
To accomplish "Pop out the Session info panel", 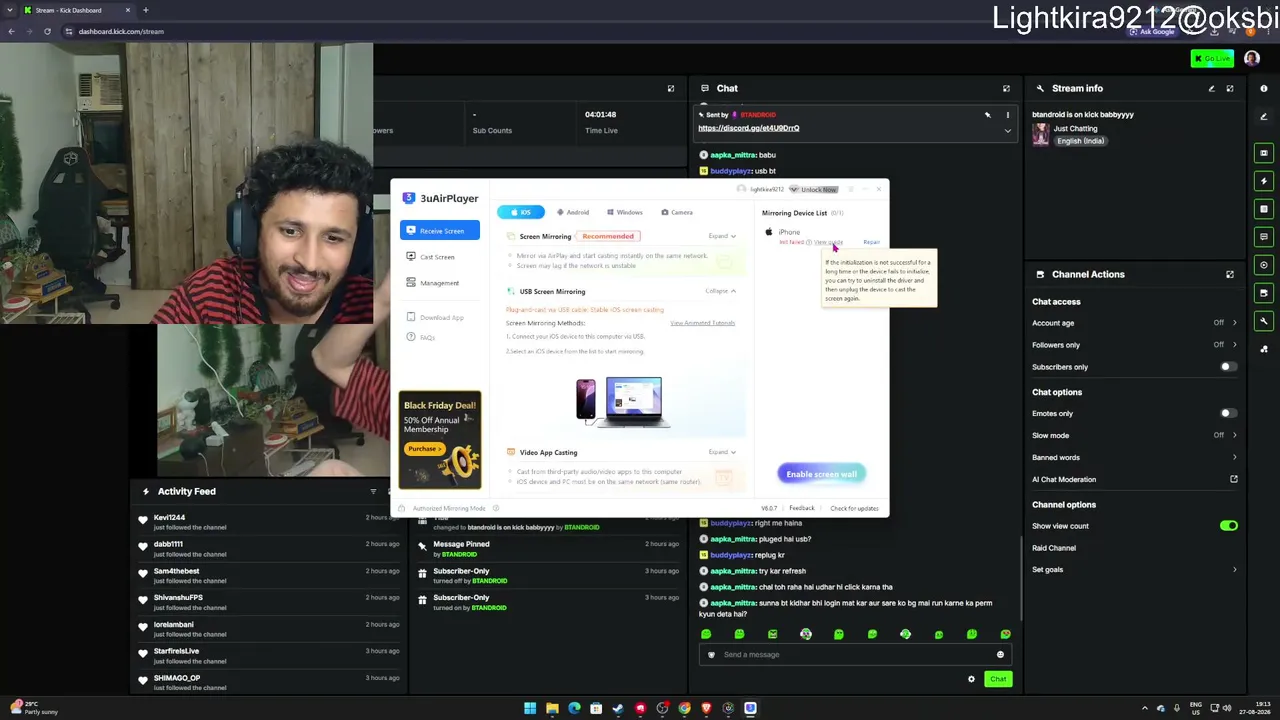I will [x=671, y=88].
